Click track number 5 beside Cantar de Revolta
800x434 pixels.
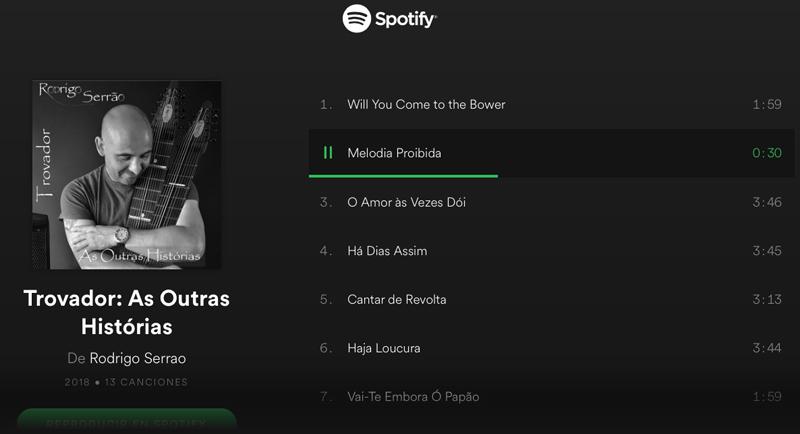coord(326,299)
